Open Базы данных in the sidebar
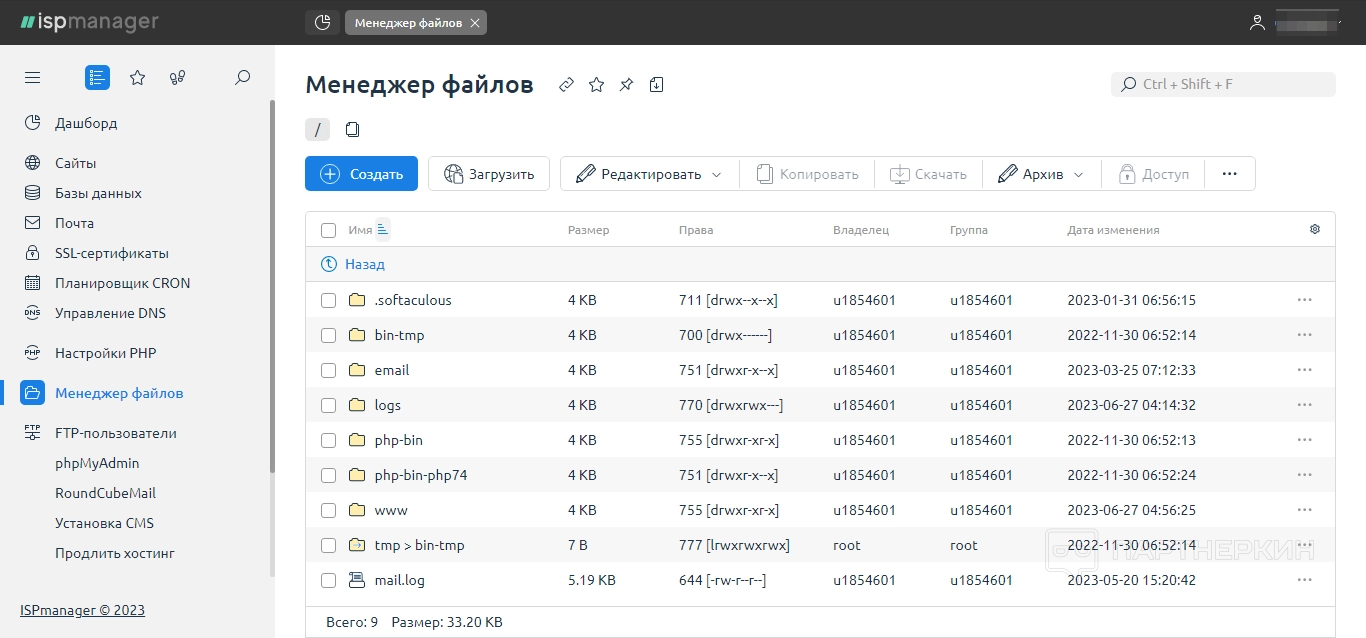 point(98,193)
